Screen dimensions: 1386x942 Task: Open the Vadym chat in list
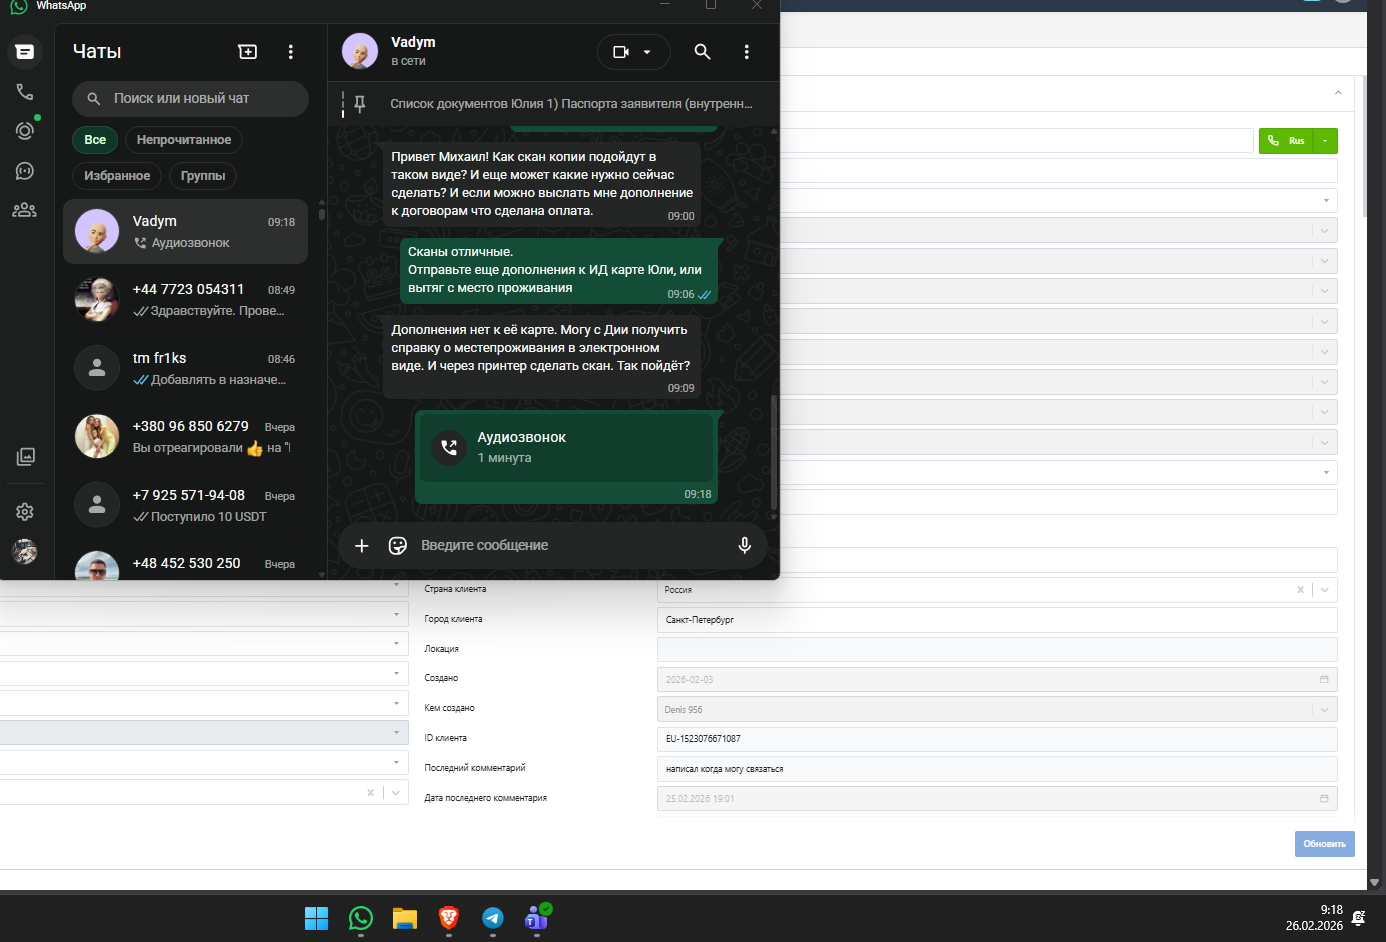pyautogui.click(x=185, y=231)
